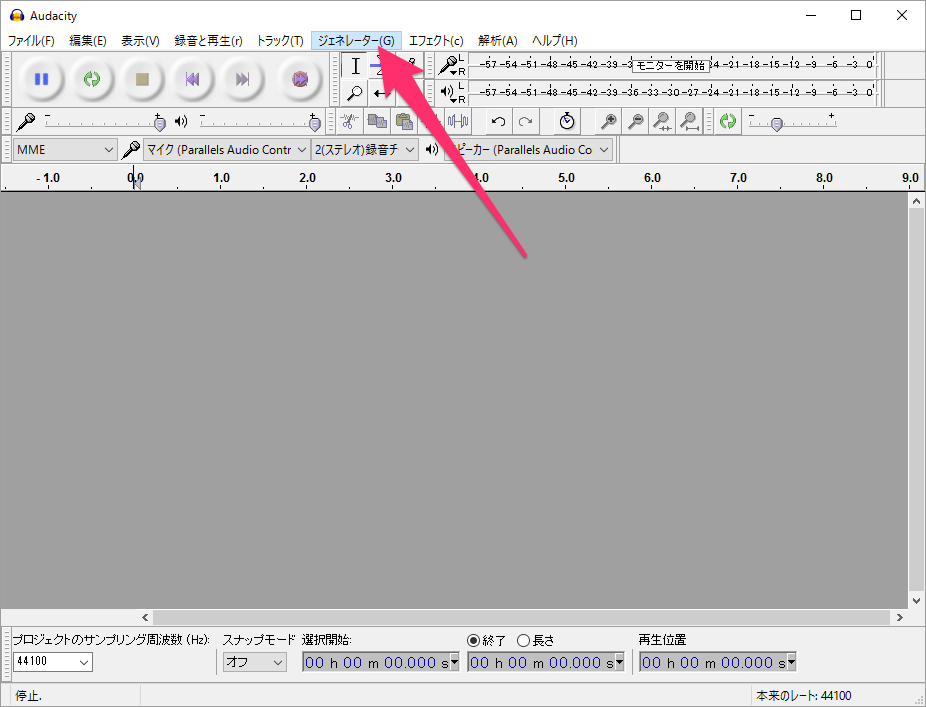Open the 表示(V) menu
The image size is (926, 707).
tap(140, 41)
